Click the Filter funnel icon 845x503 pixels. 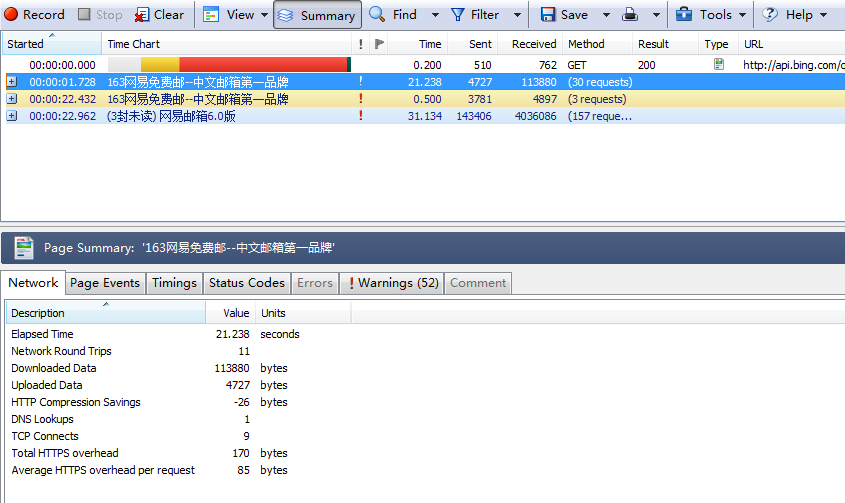(458, 15)
